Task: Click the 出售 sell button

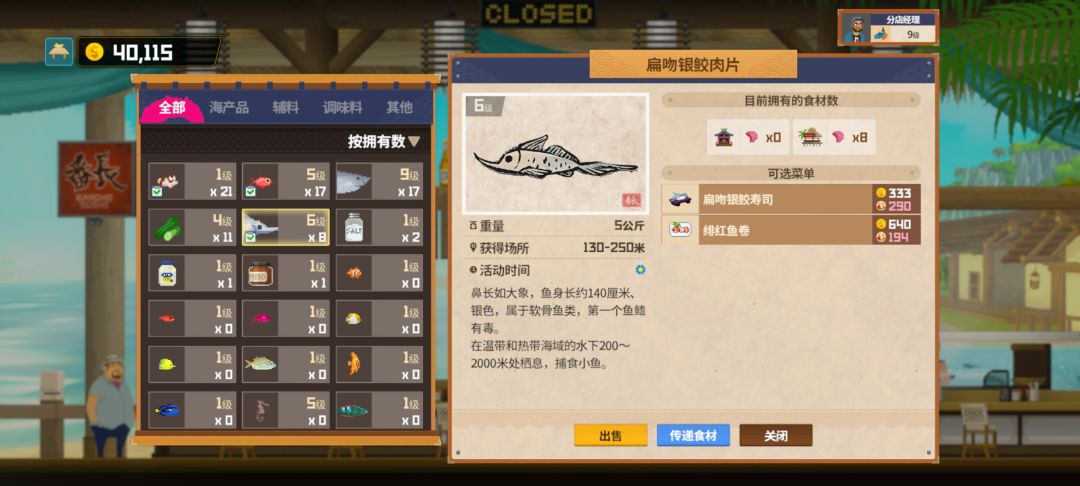Action: [x=611, y=435]
